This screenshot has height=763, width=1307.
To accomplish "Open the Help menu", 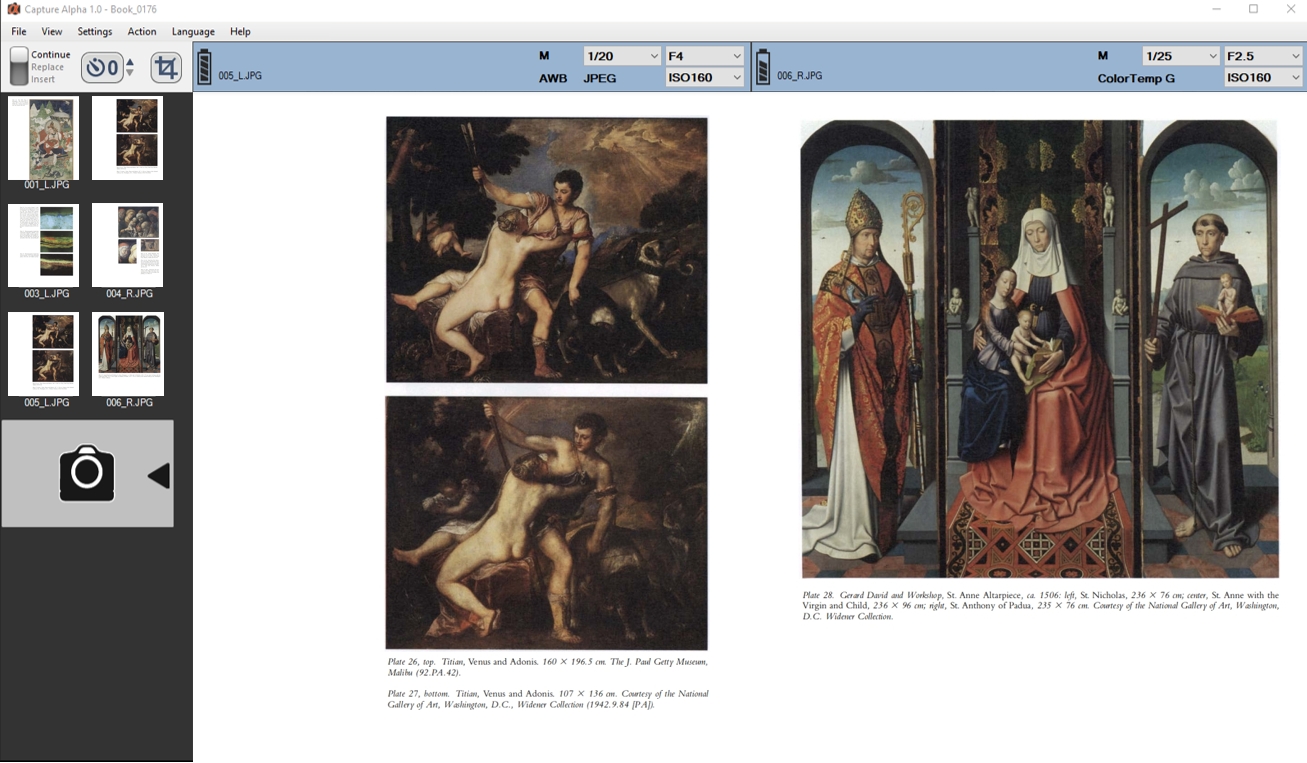I will pyautogui.click(x=240, y=32).
